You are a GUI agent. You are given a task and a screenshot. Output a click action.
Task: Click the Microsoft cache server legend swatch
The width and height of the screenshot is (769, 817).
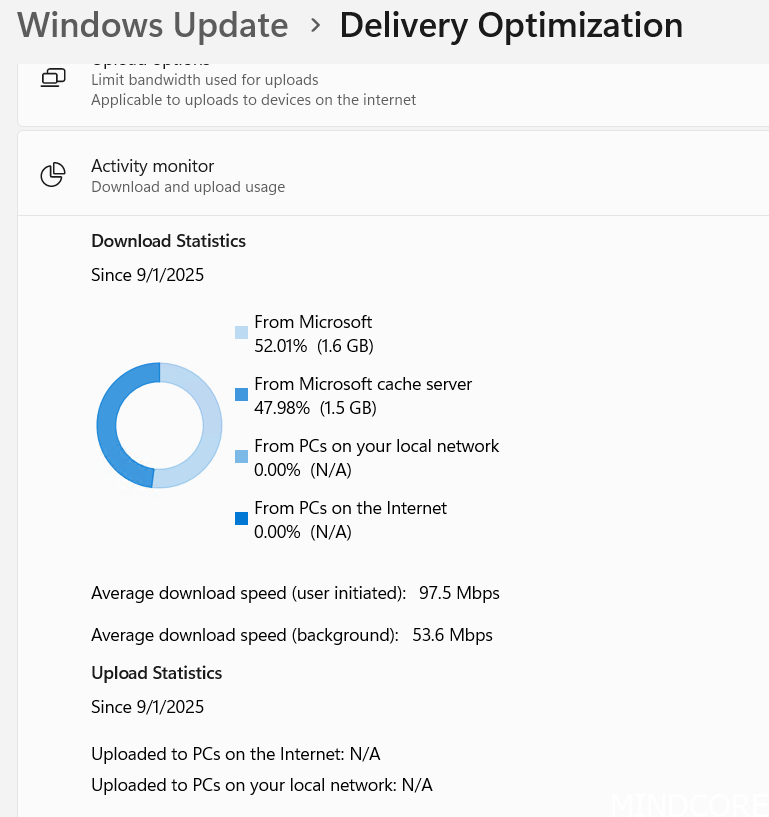[241, 394]
